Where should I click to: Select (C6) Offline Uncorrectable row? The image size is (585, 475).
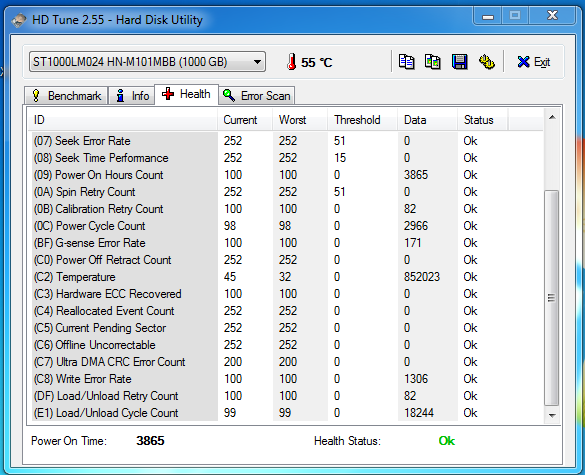click(x=286, y=345)
